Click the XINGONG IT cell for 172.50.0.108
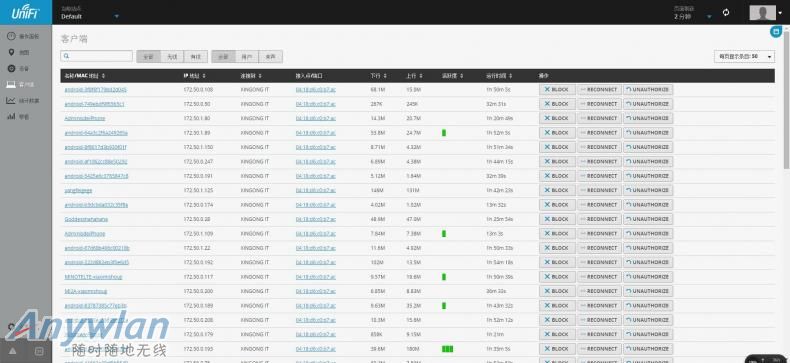This screenshot has width=790, height=363. point(255,89)
